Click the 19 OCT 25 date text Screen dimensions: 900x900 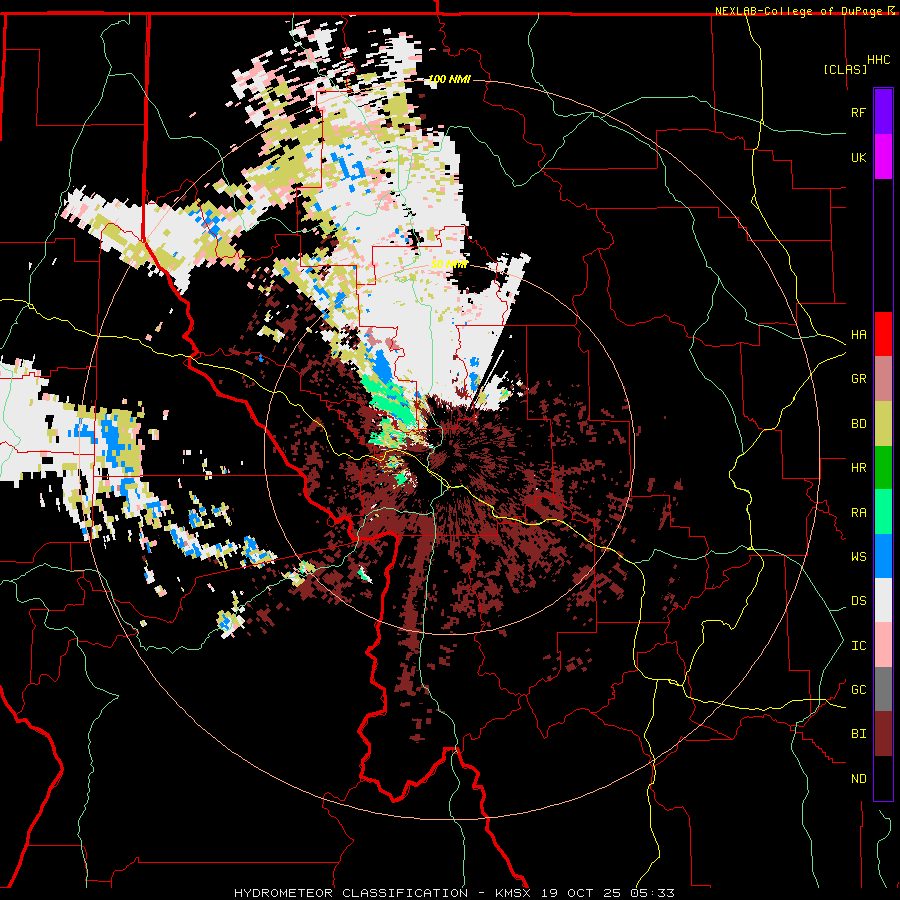pos(582,893)
